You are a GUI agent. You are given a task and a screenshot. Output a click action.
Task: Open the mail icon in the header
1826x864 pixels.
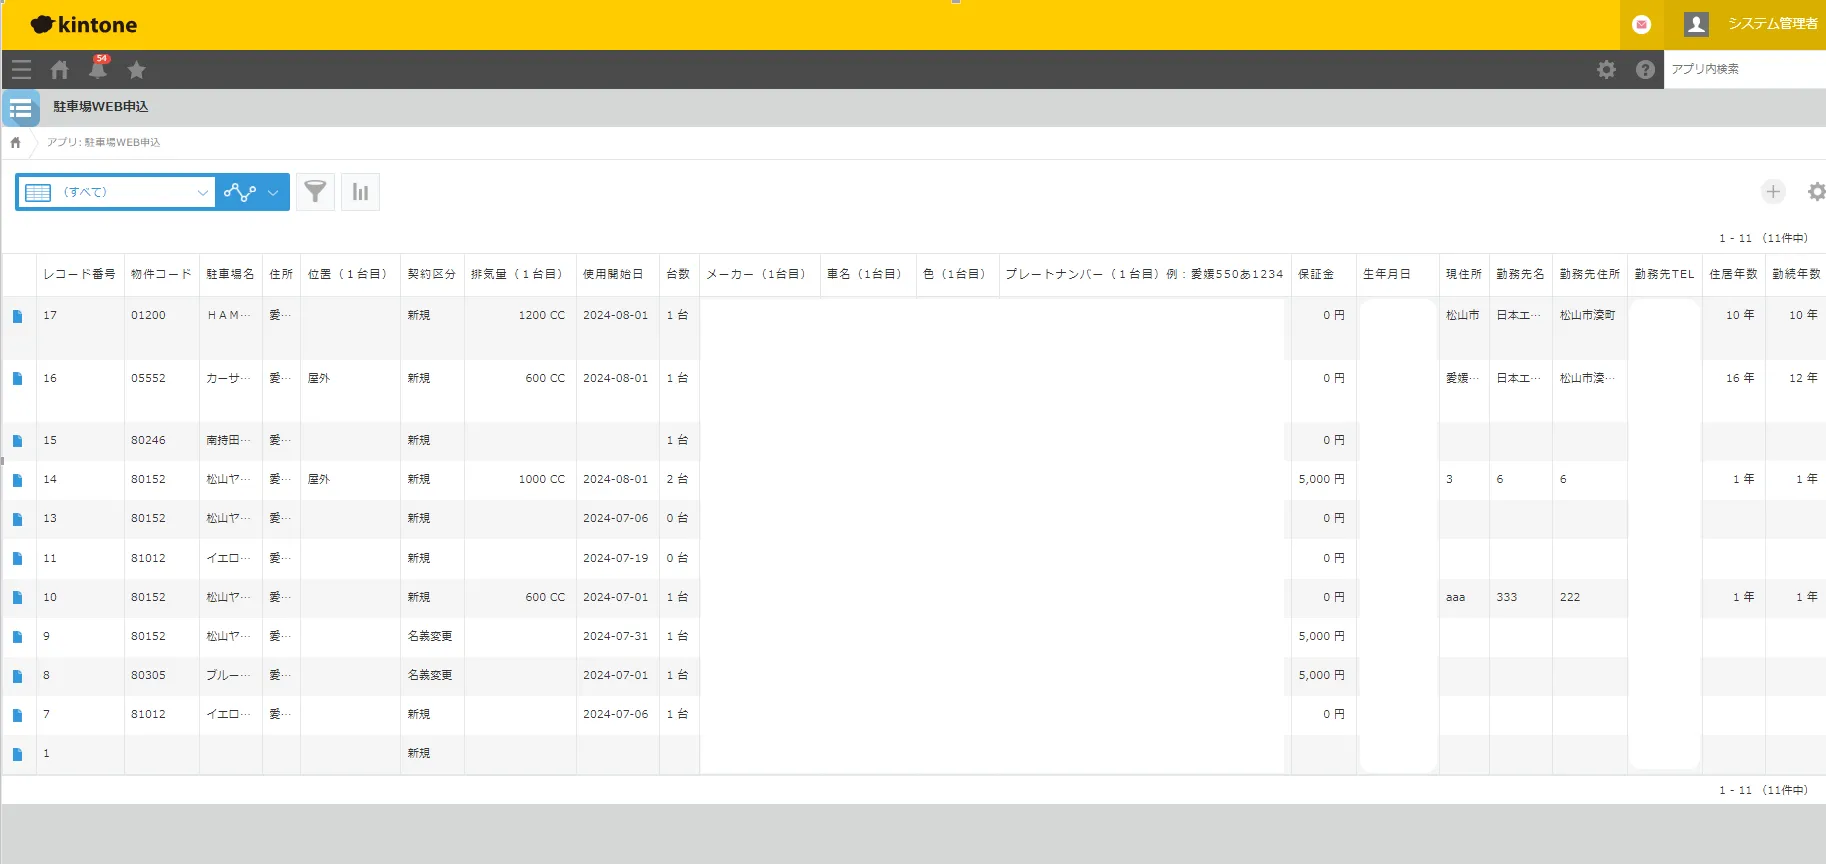tap(1641, 25)
